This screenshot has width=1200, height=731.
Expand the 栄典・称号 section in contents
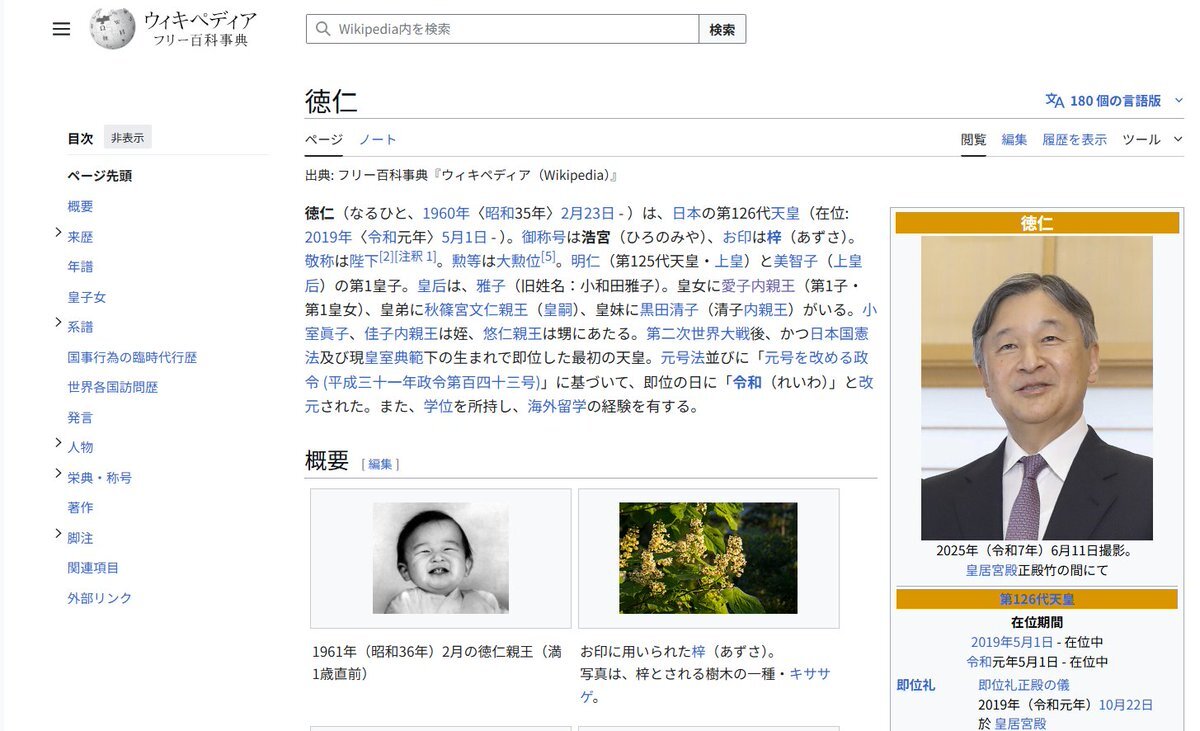[x=58, y=474]
